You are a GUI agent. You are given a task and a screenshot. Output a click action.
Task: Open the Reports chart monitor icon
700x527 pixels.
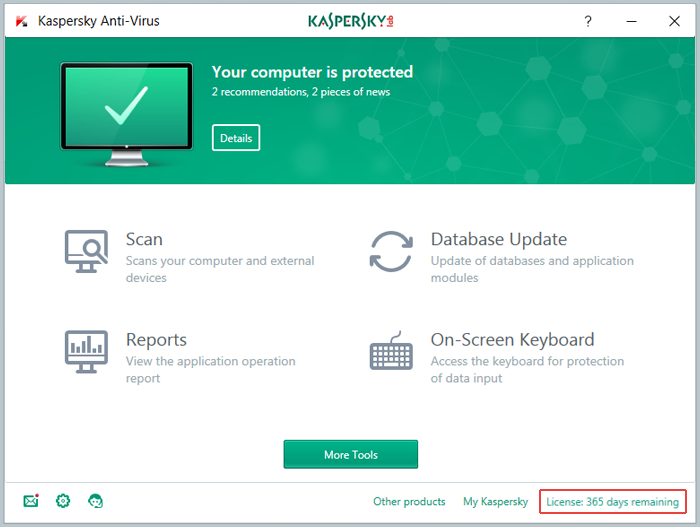[86, 352]
